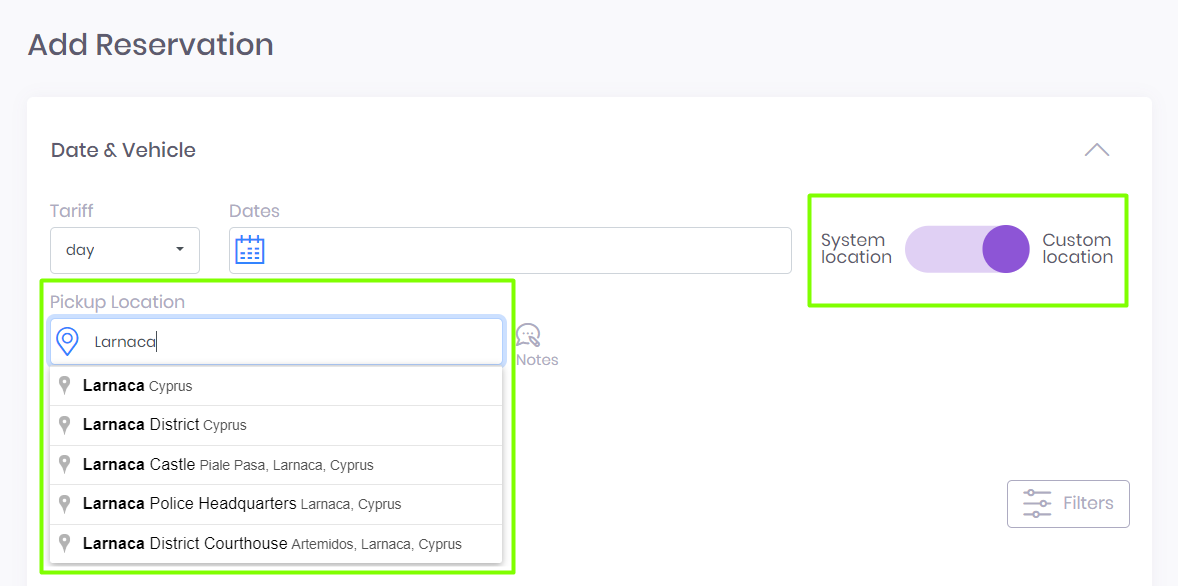The height and width of the screenshot is (586, 1178).
Task: Open the Filters button
Action: 1068,503
